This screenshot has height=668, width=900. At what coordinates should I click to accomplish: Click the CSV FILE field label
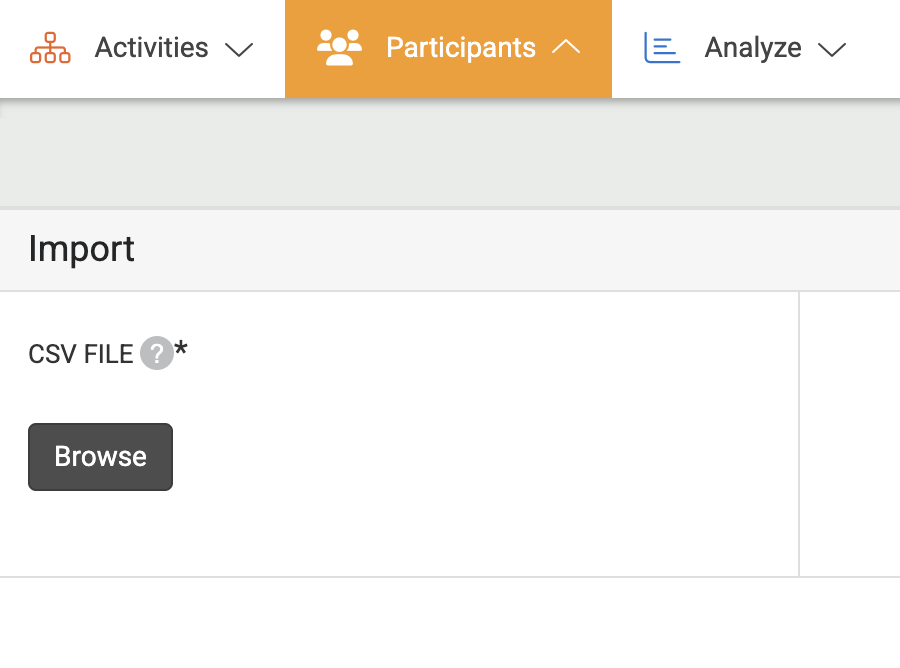80,354
